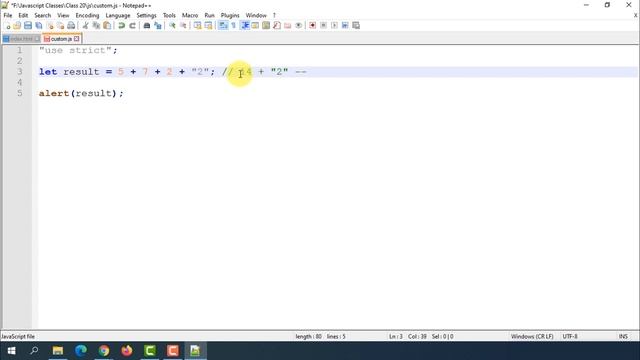Undo the last edit with the toolbar arrow

coord(121,26)
